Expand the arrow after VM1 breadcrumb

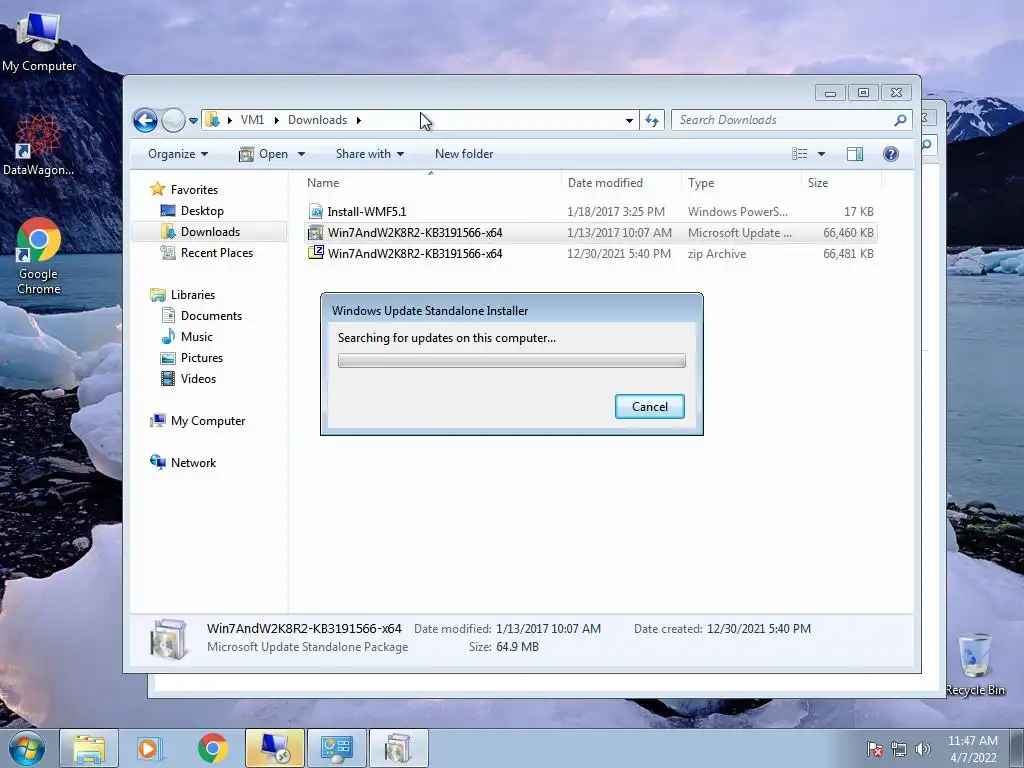276,120
